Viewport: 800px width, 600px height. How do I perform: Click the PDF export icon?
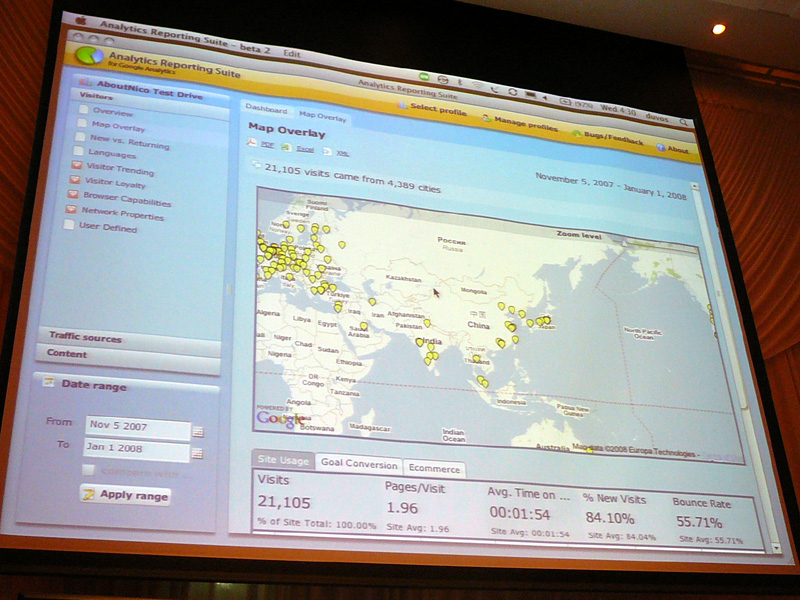[252, 142]
